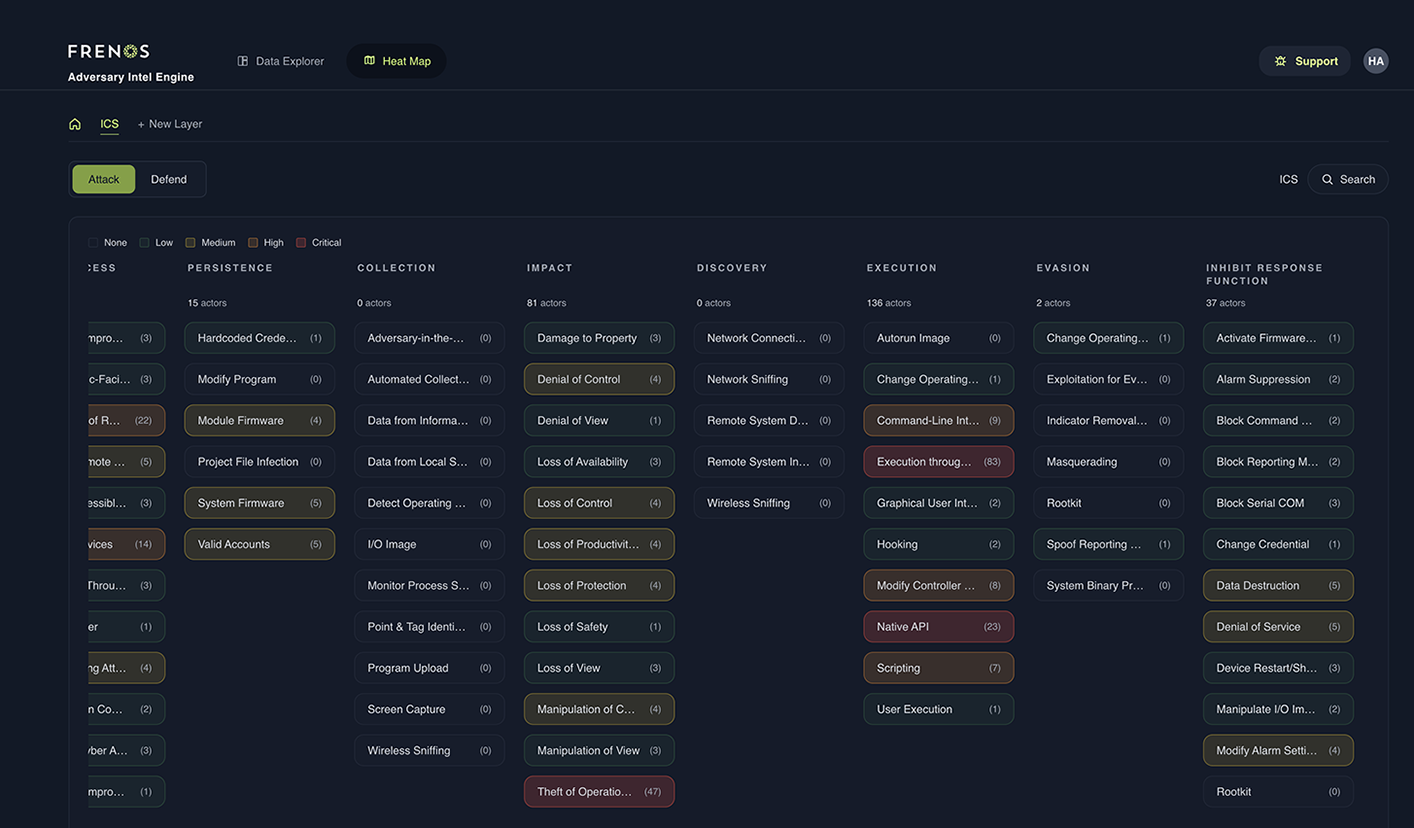Click the Support bug icon
This screenshot has height=828, width=1414.
pyautogui.click(x=1280, y=61)
